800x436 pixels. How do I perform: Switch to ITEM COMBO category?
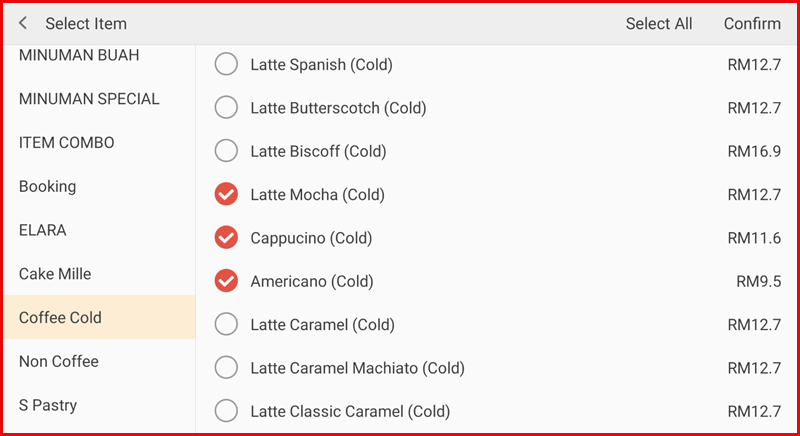(67, 143)
